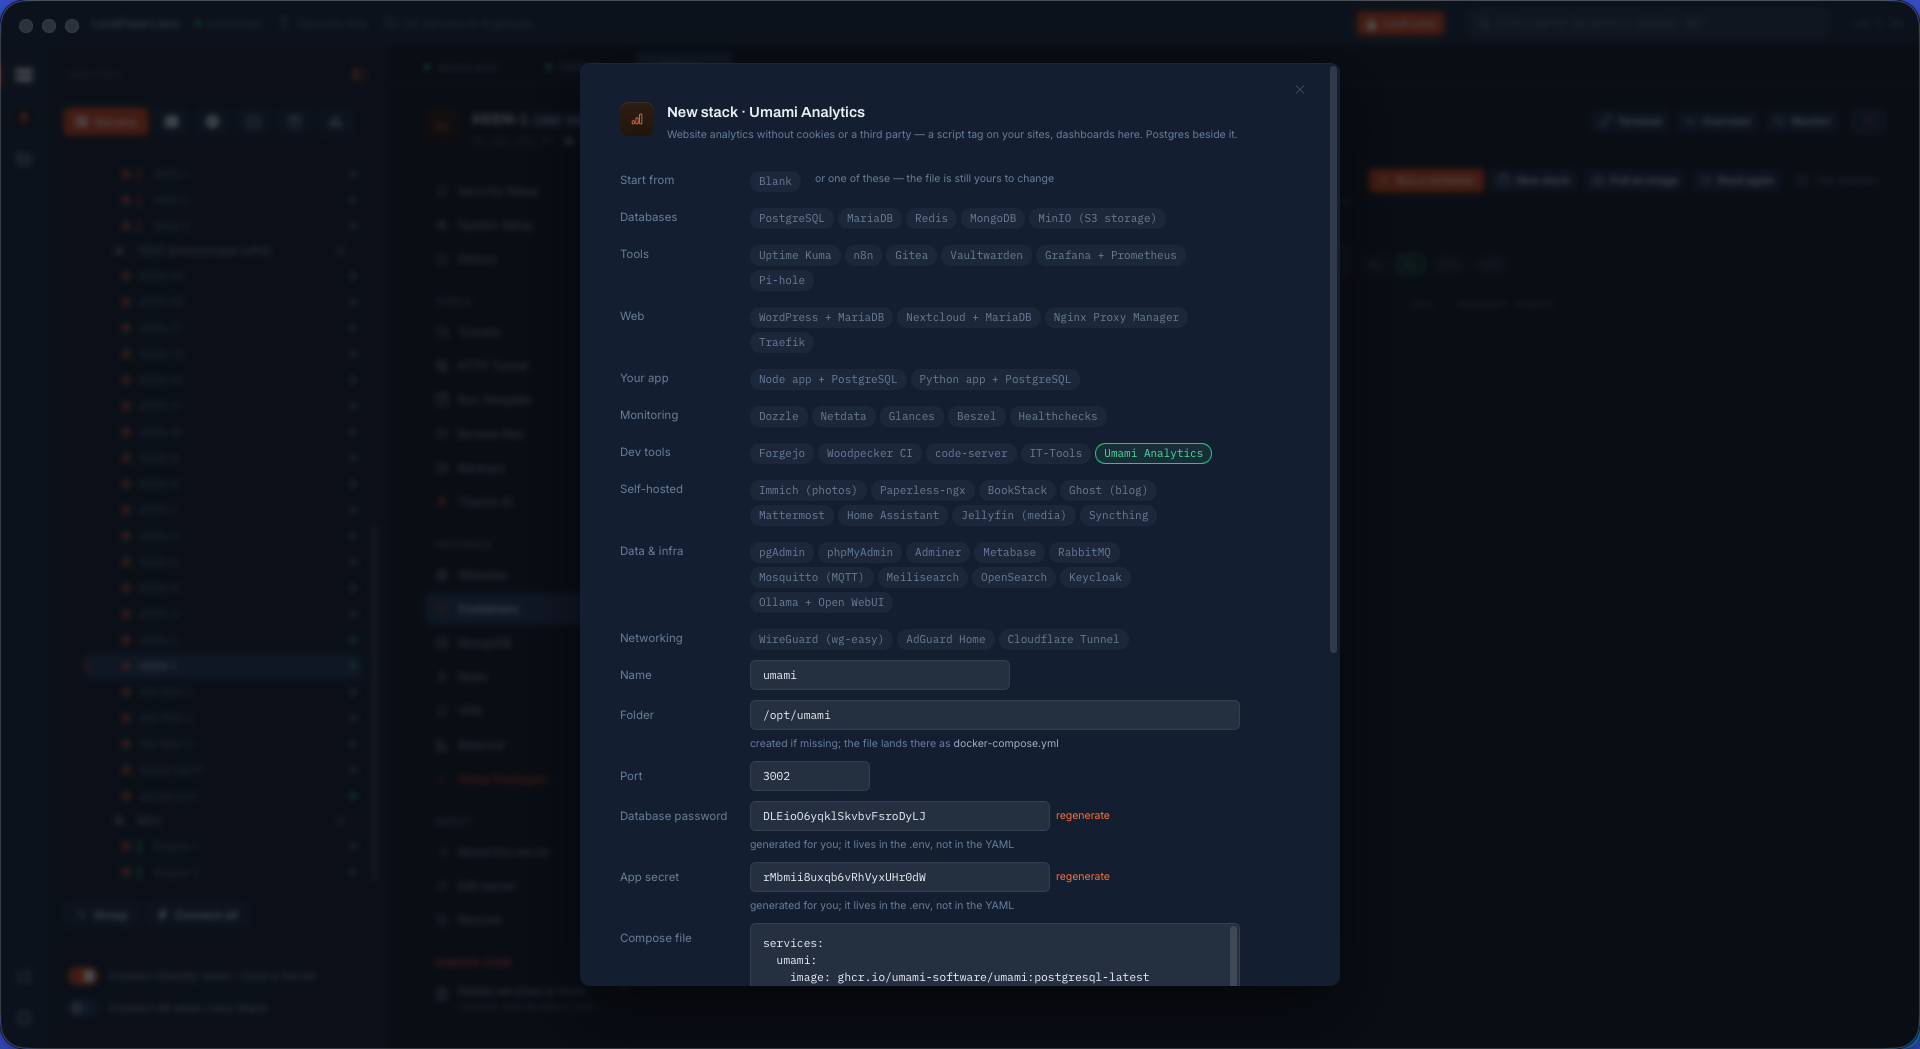
Task: Click the Umami Analytics stack icon
Action: tap(637, 119)
